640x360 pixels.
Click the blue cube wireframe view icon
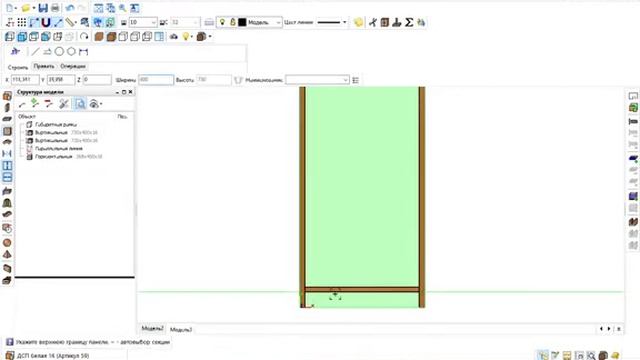tap(22, 36)
